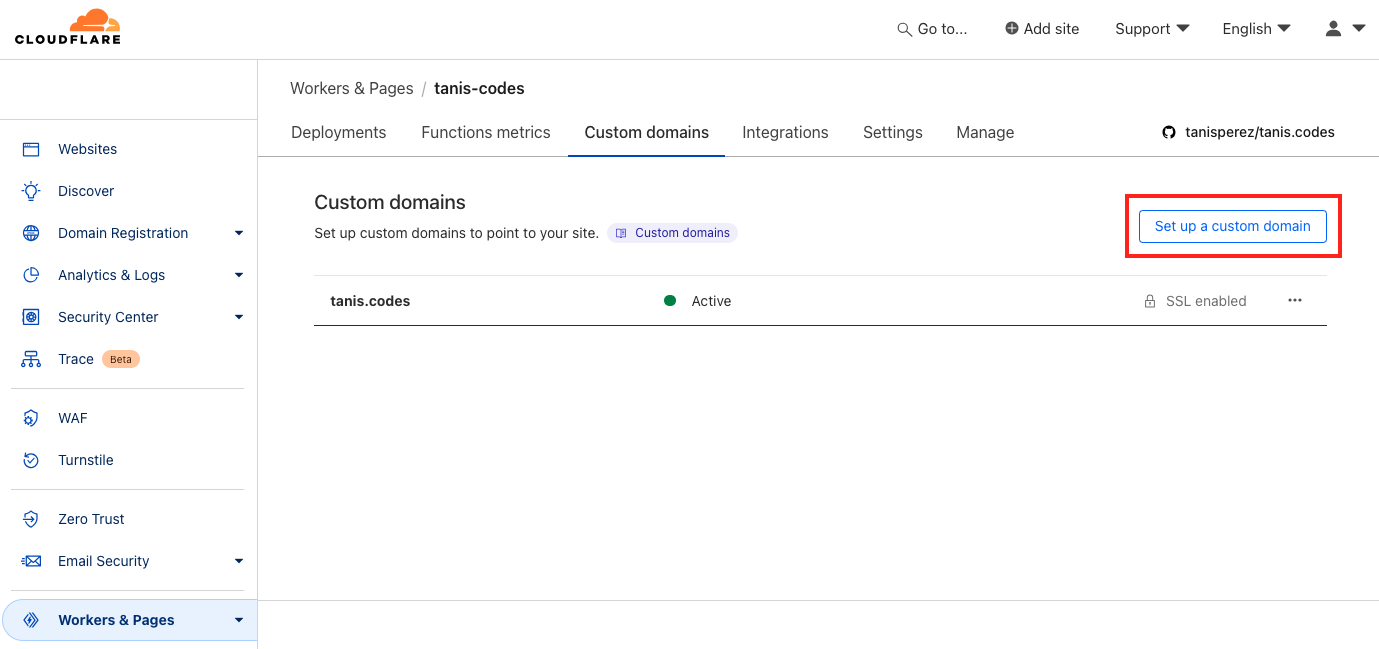Open the Discover section
This screenshot has width=1379, height=649.
click(x=86, y=191)
